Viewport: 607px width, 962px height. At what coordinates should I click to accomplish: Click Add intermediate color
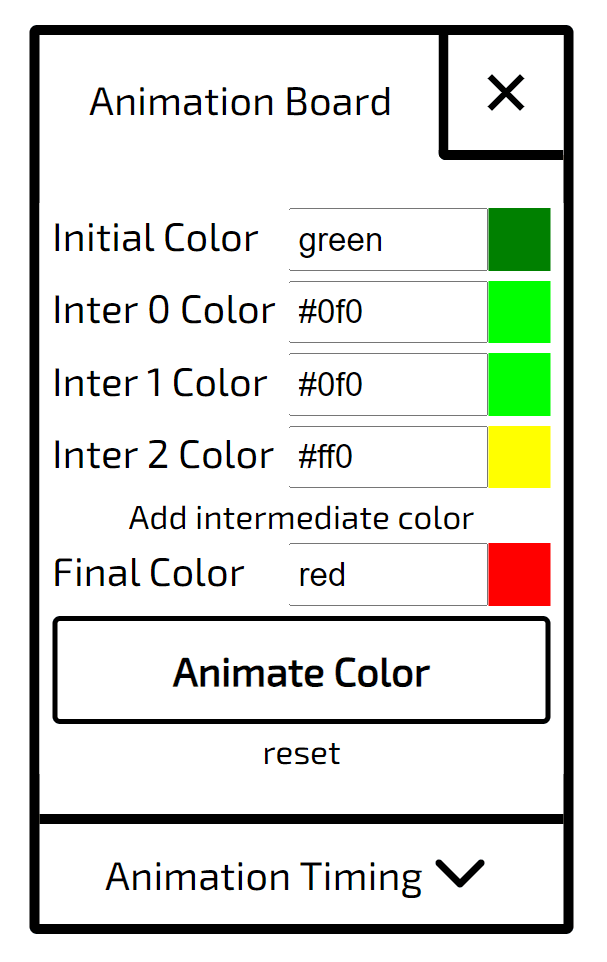[301, 518]
